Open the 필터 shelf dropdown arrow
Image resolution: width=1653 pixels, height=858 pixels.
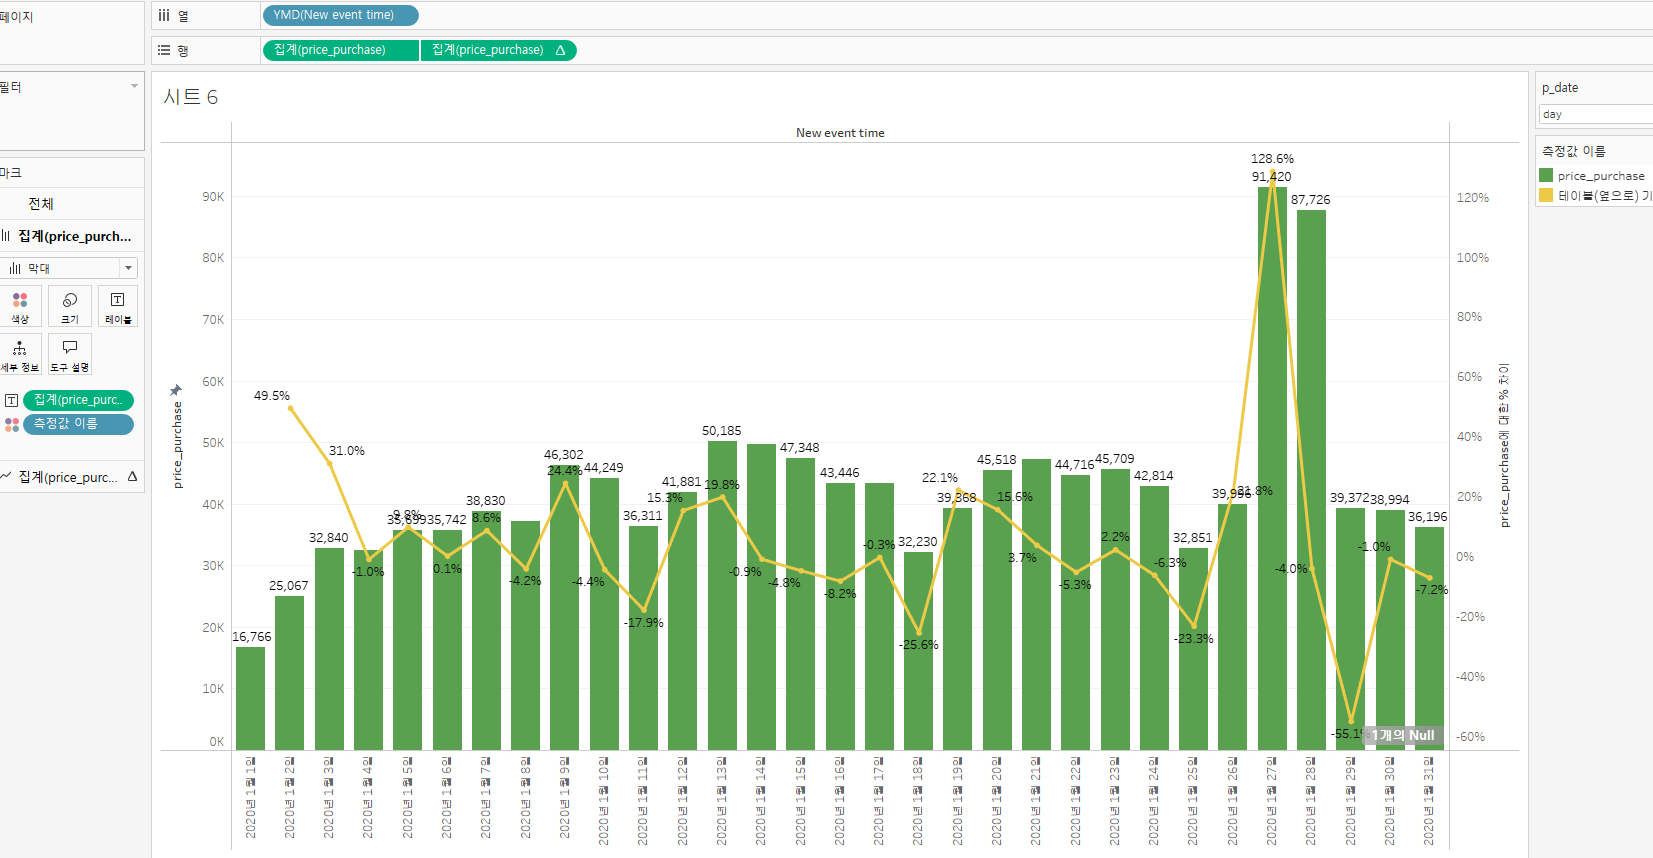tap(134, 86)
